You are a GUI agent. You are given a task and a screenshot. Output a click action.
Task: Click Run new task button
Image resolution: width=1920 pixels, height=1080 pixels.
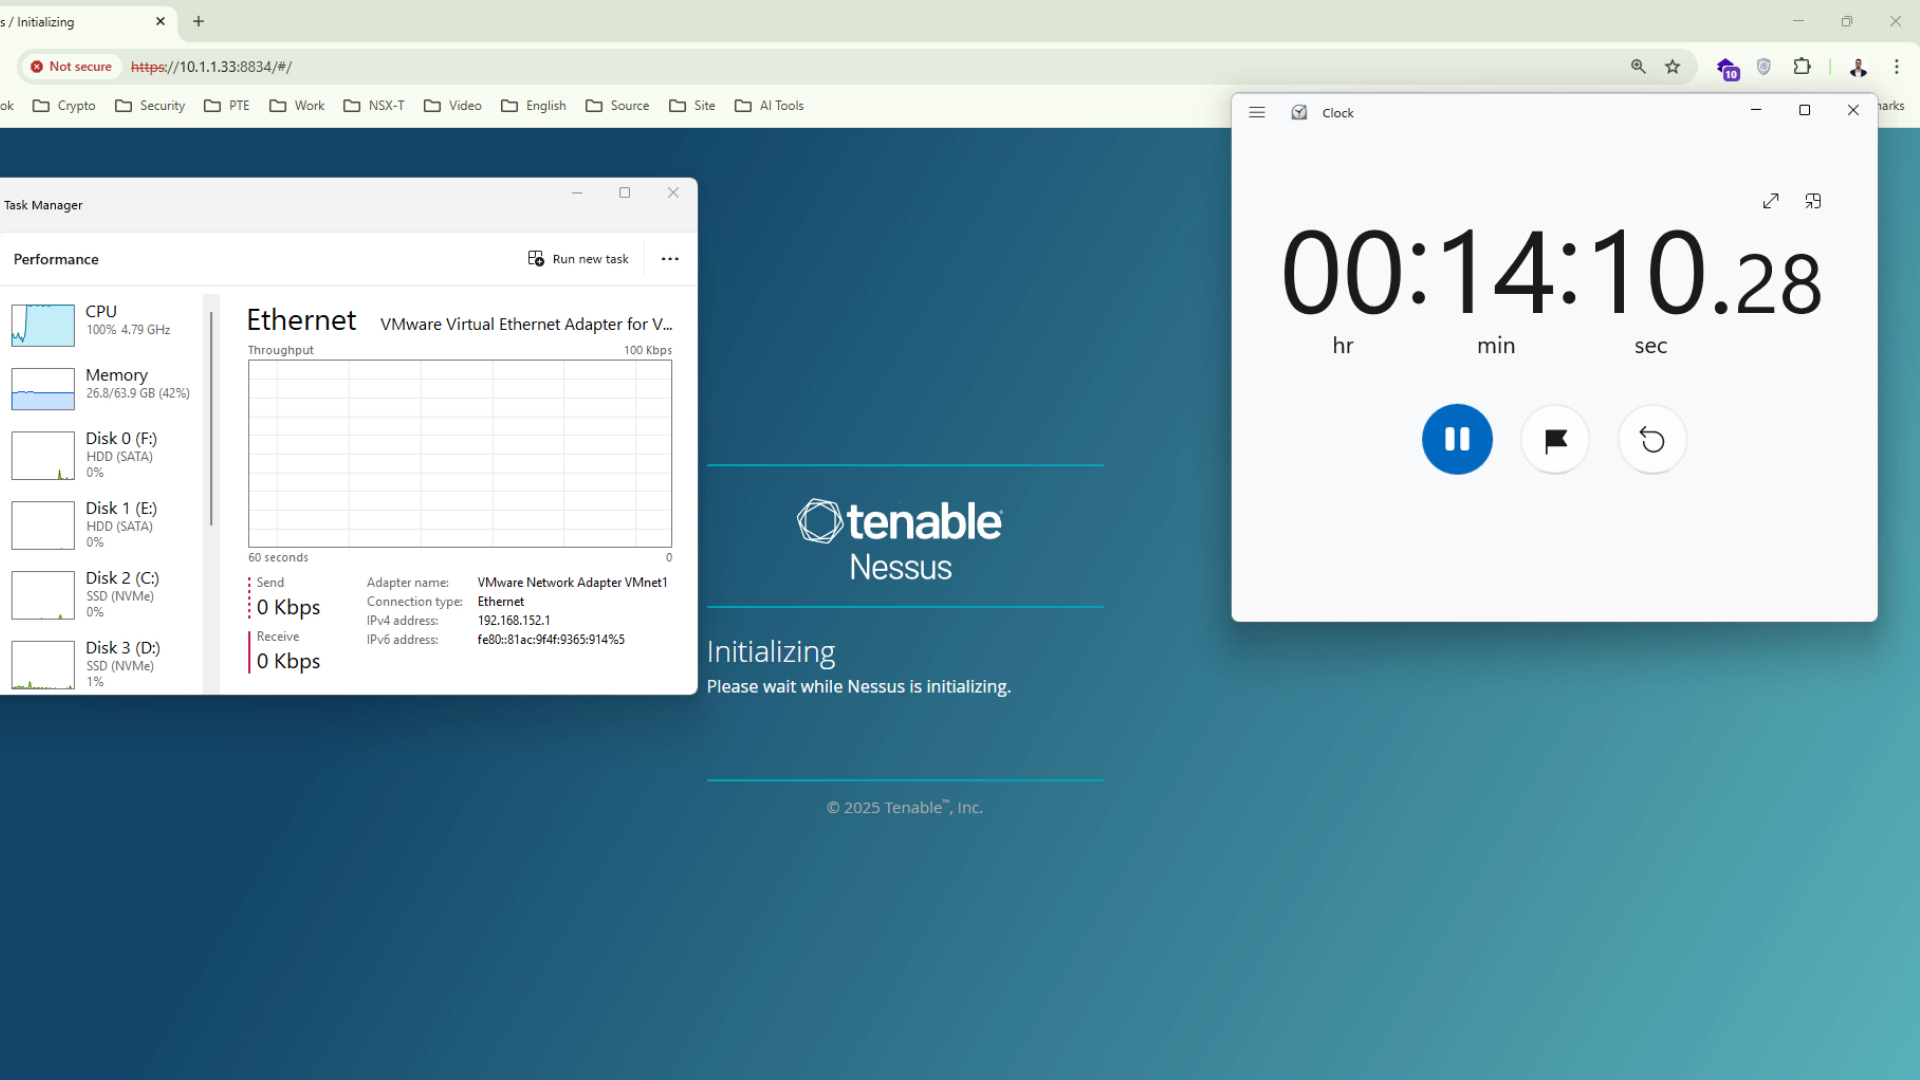point(578,259)
